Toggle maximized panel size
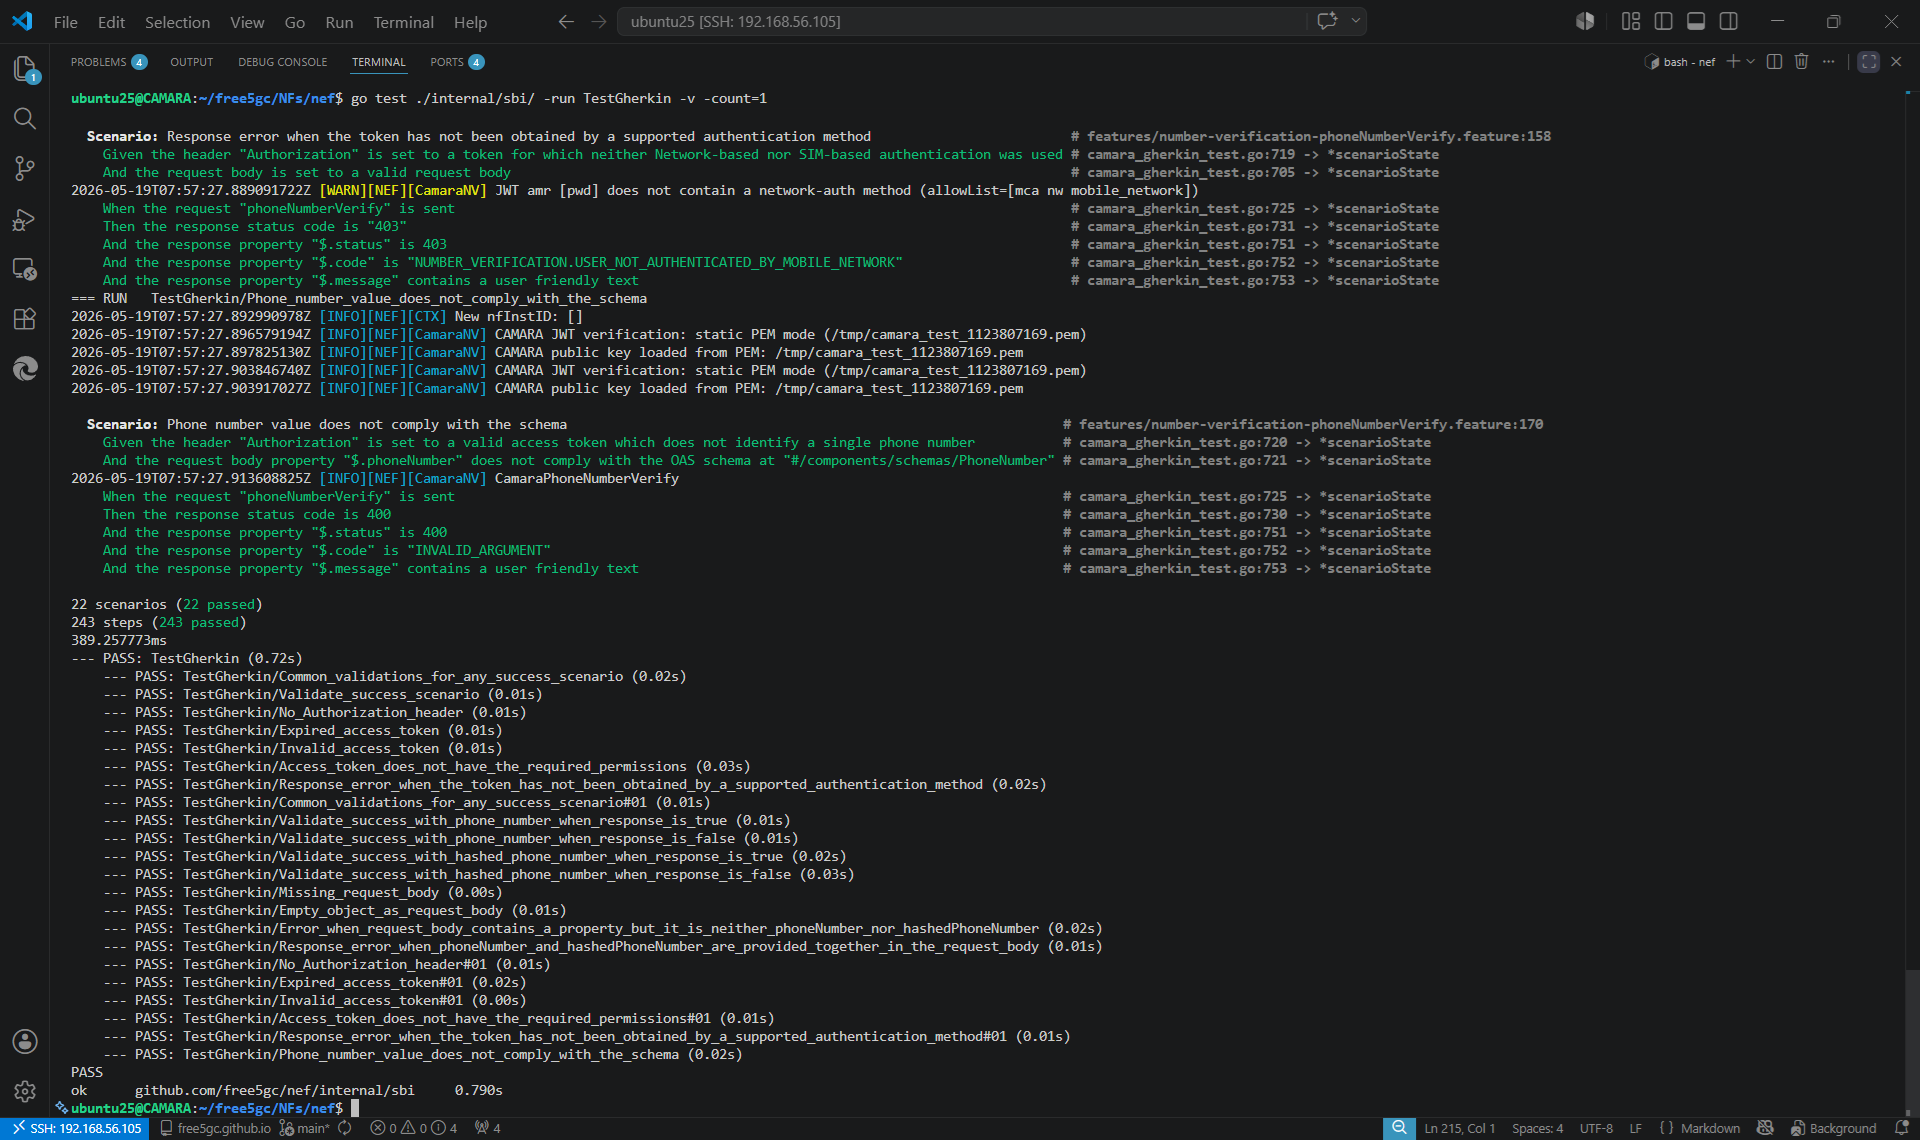 tap(1868, 62)
